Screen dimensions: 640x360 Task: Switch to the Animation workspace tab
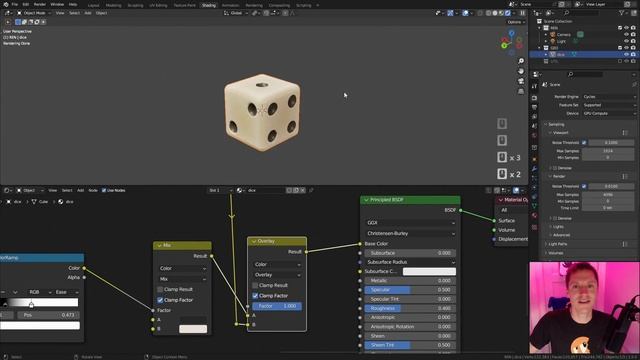tap(230, 5)
